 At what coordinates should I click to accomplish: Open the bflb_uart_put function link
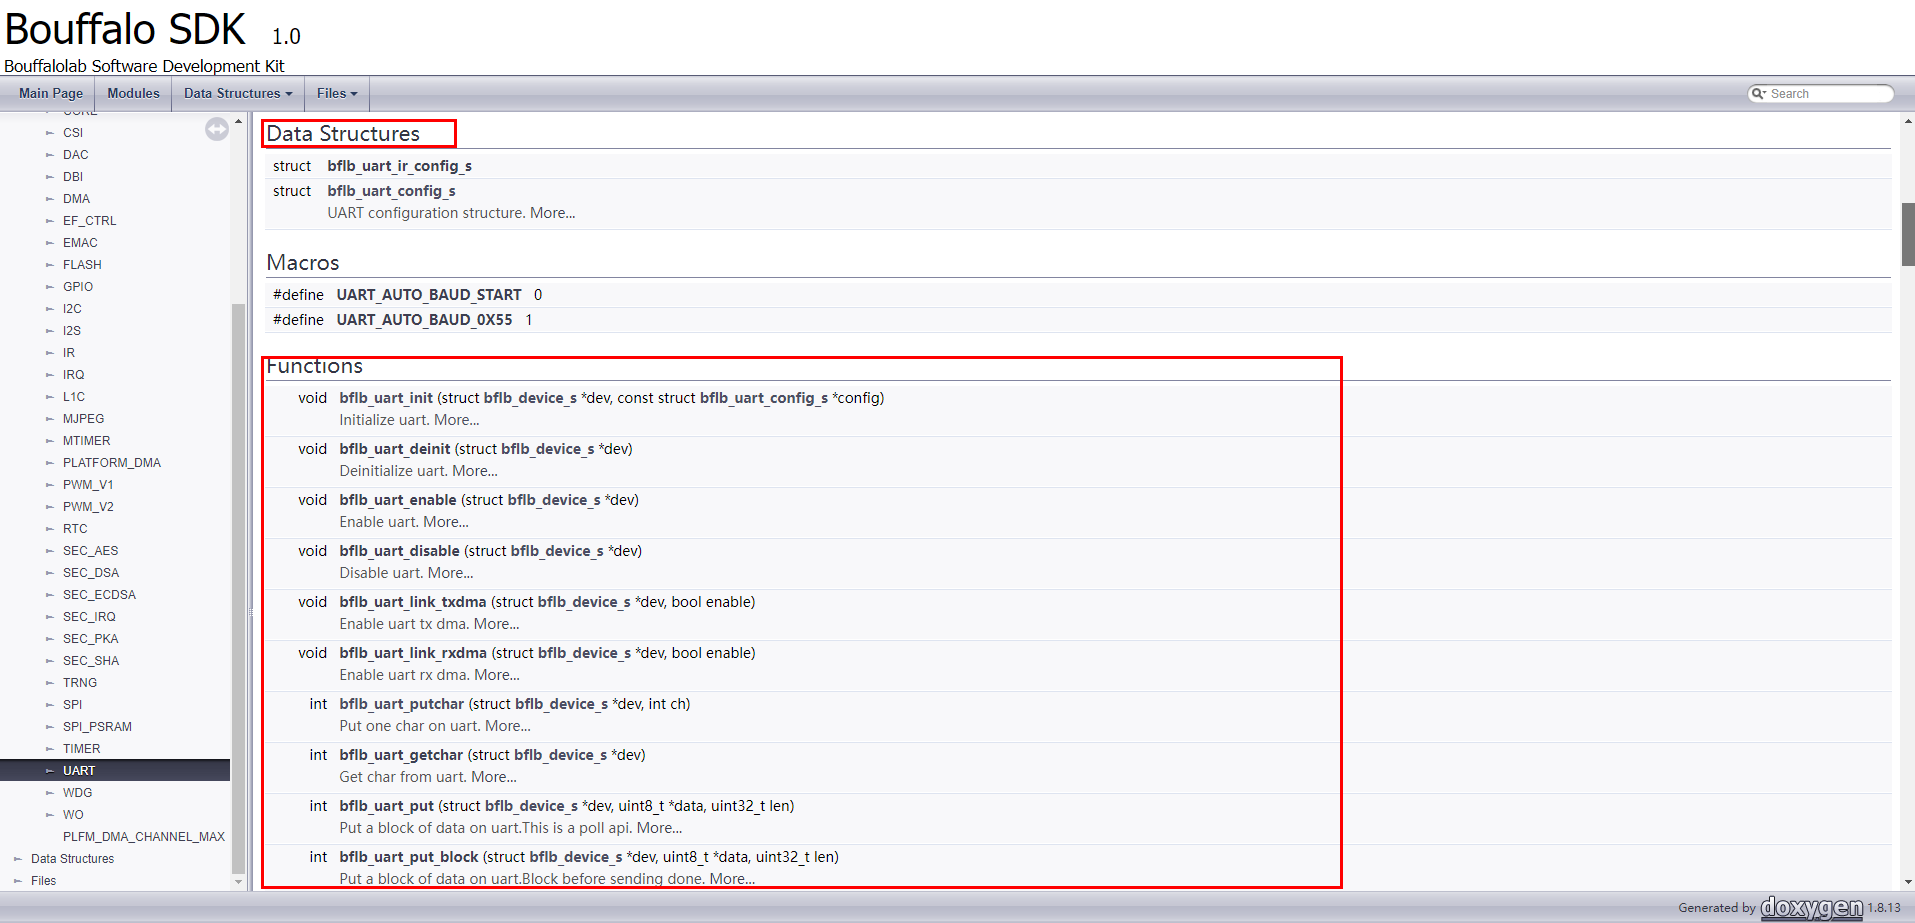pyautogui.click(x=387, y=806)
